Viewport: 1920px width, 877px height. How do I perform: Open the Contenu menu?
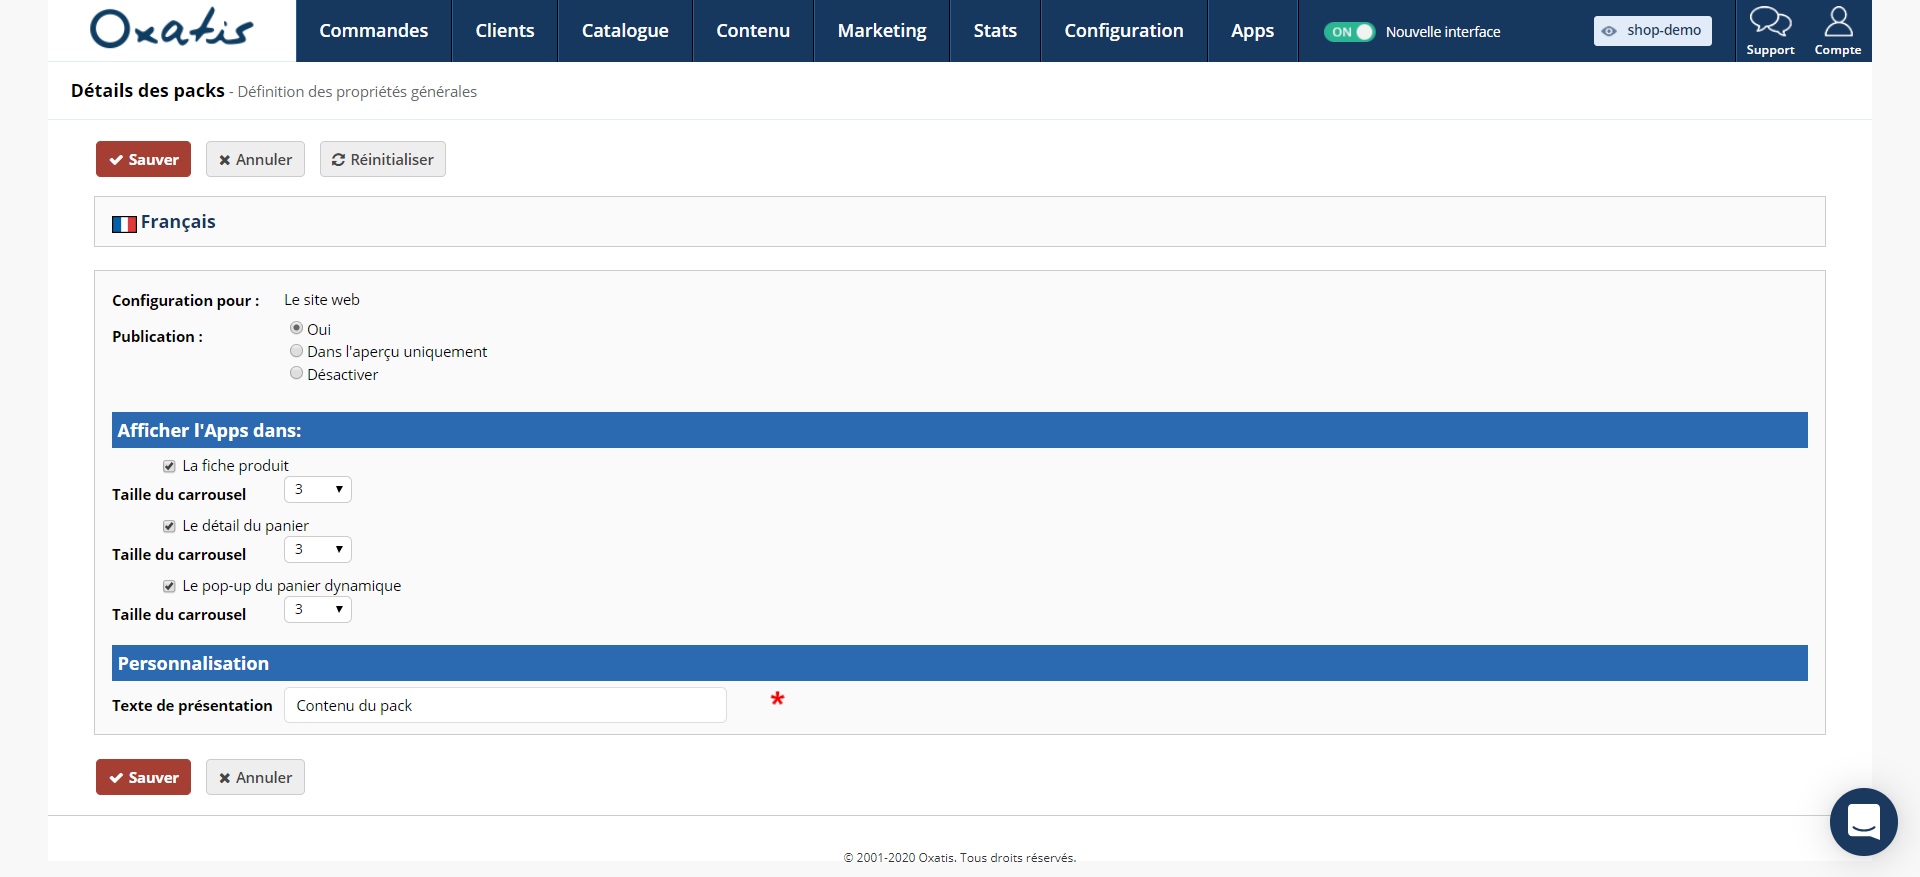[753, 31]
